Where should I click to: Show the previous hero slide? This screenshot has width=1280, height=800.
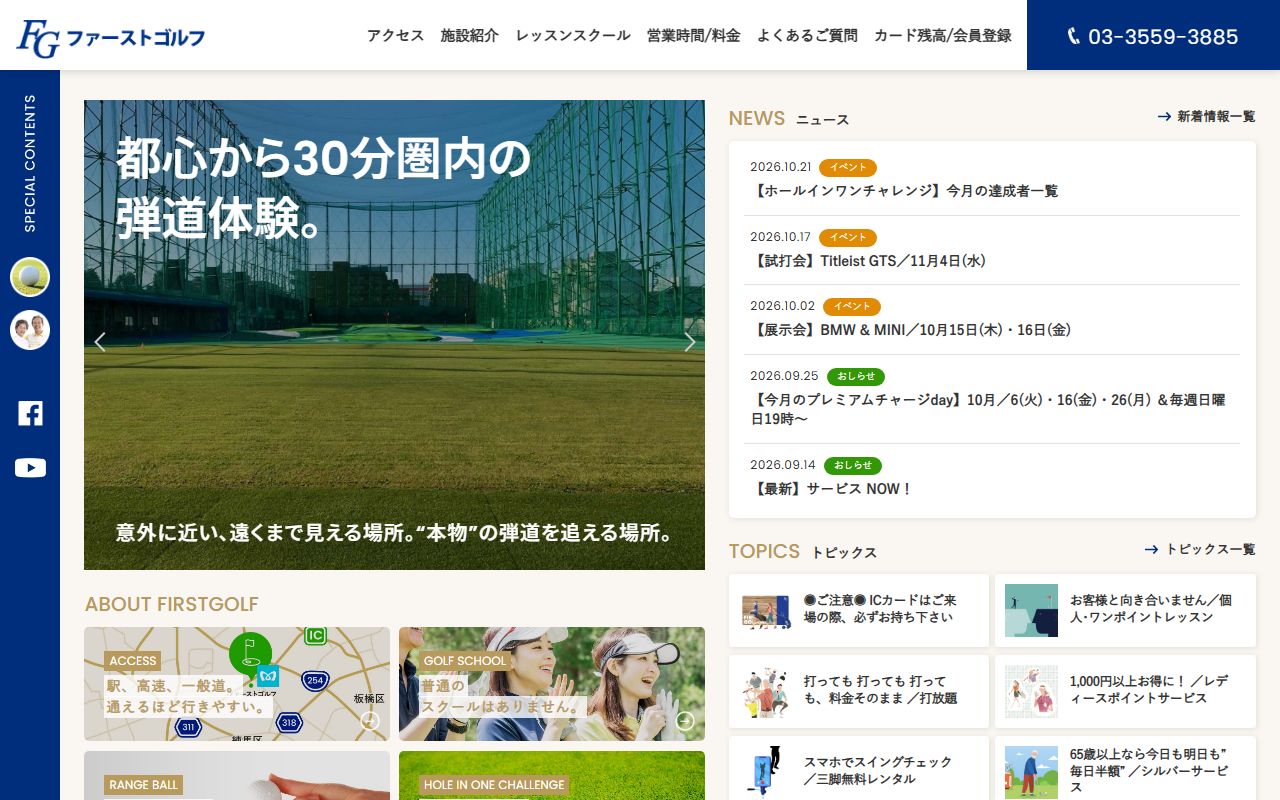100,342
